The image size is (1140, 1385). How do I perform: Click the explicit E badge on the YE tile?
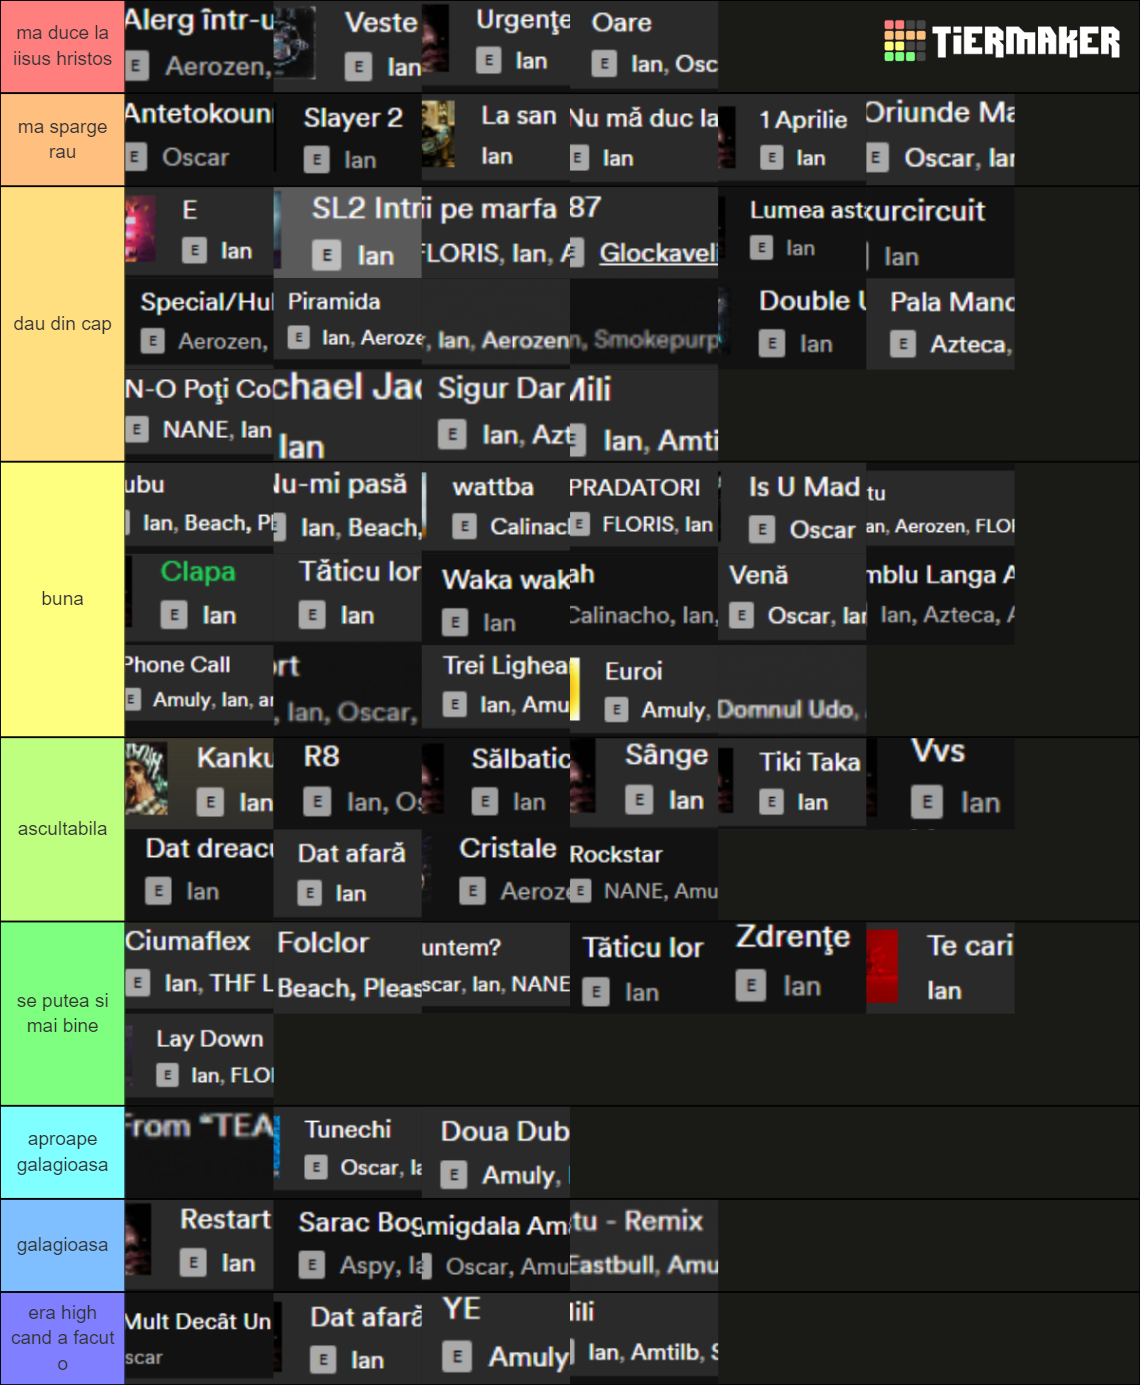(x=456, y=1356)
